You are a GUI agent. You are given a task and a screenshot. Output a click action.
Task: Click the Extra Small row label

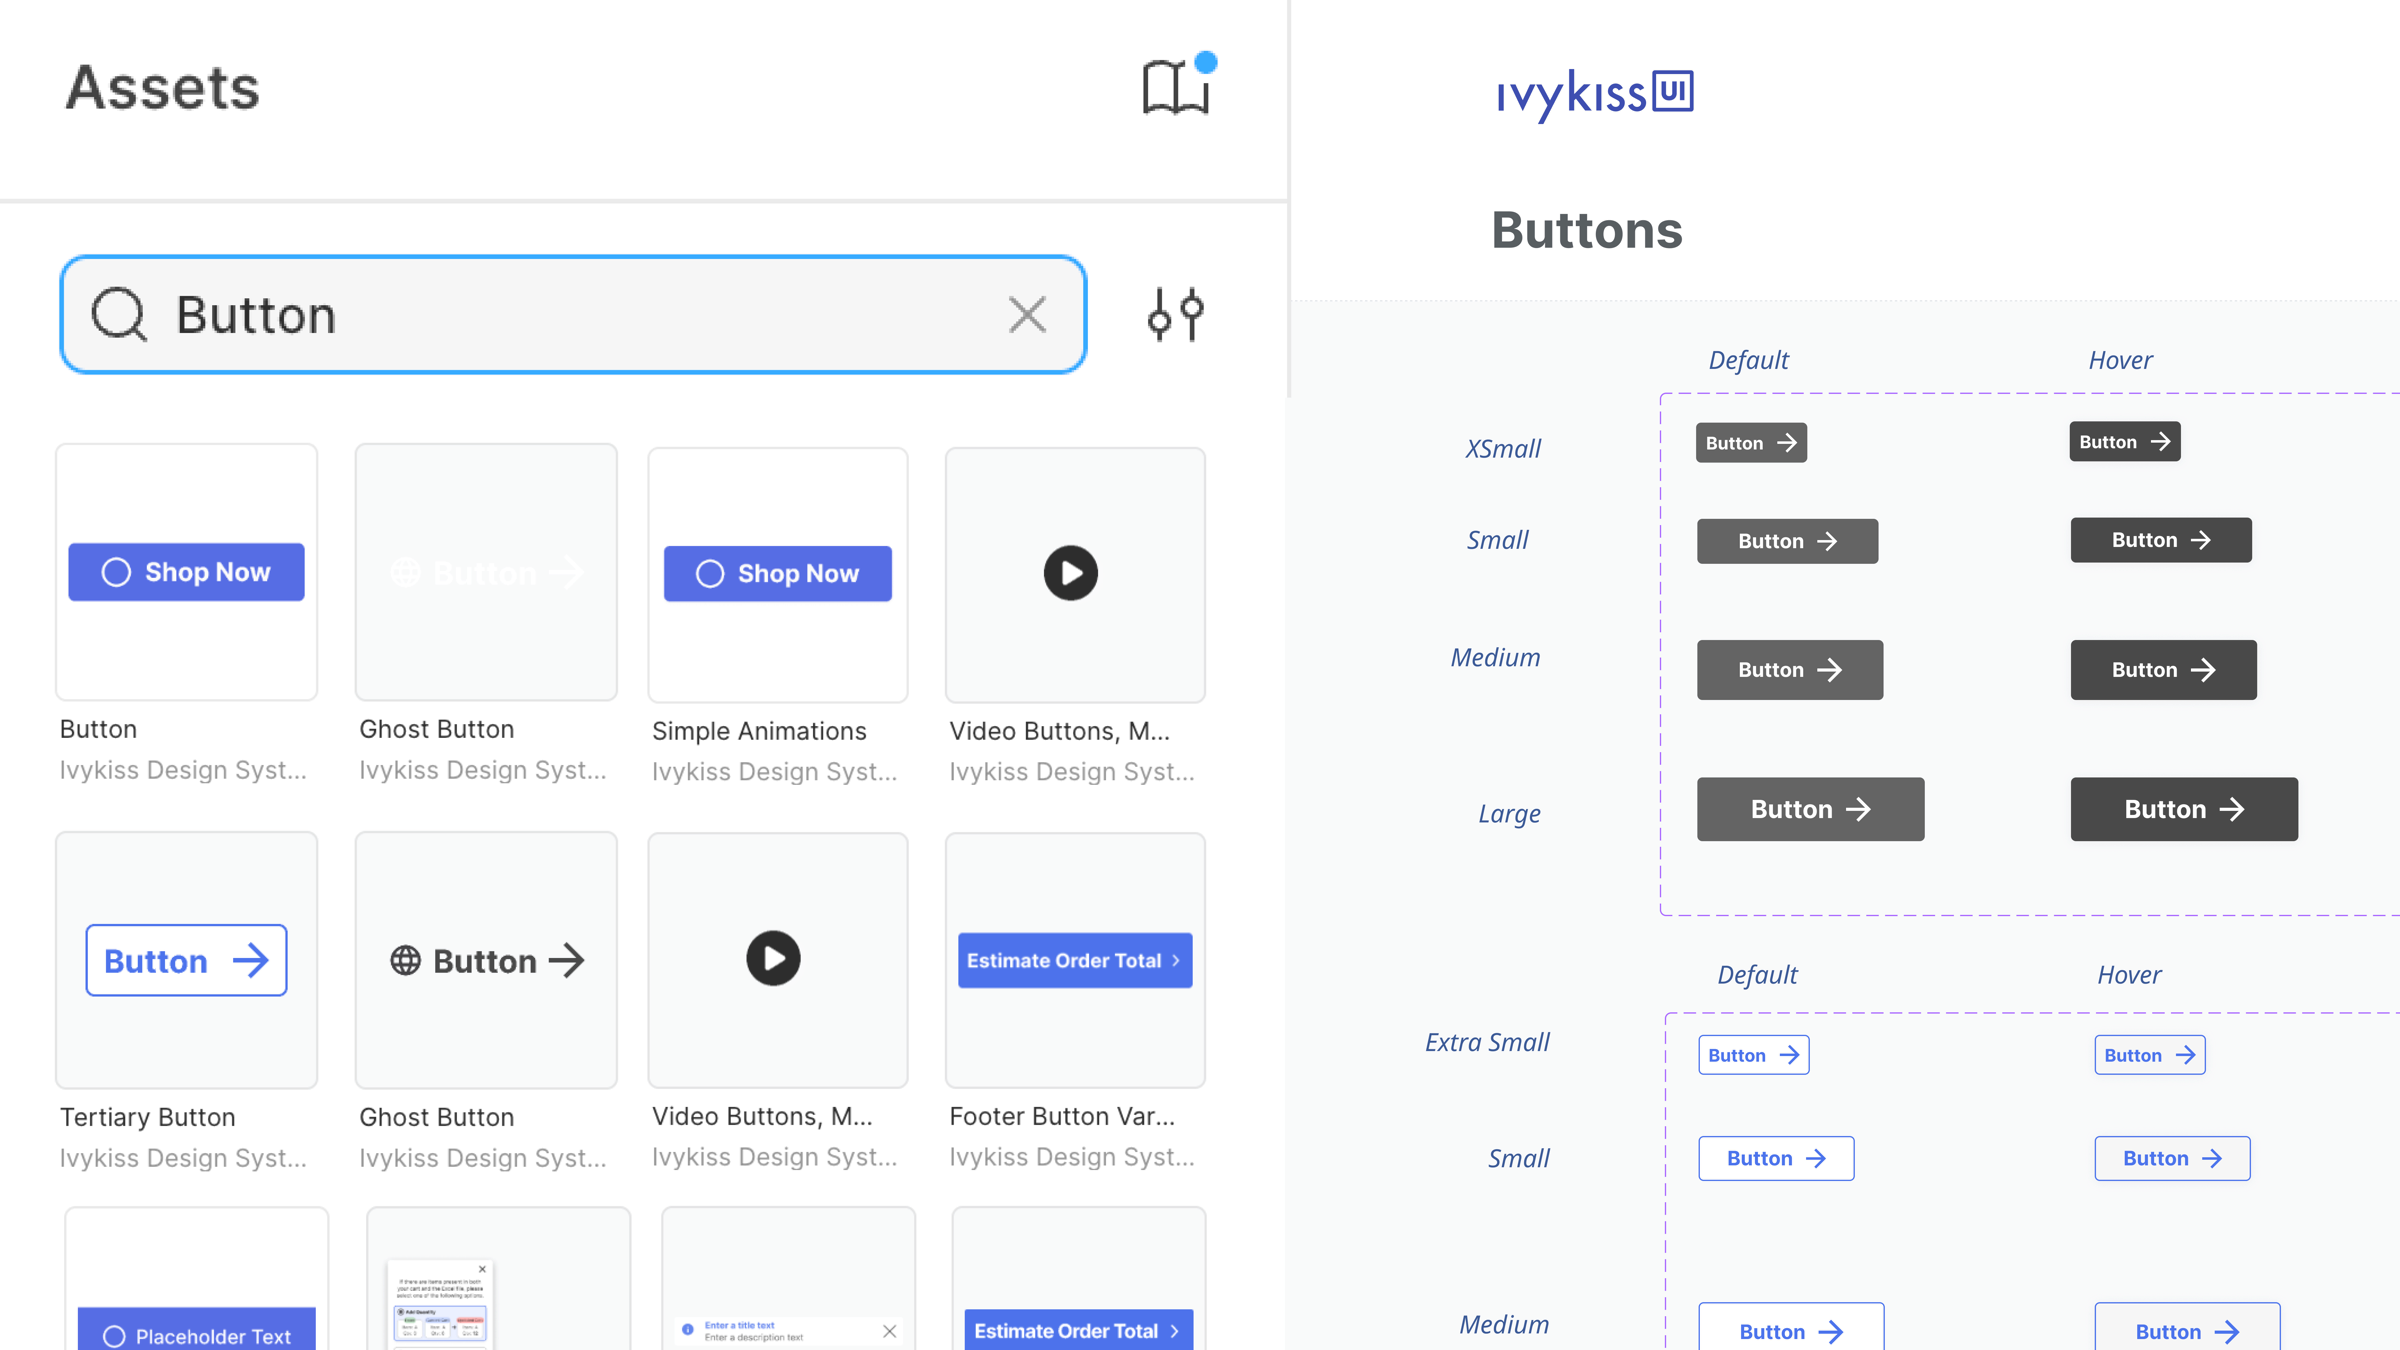(1487, 1042)
